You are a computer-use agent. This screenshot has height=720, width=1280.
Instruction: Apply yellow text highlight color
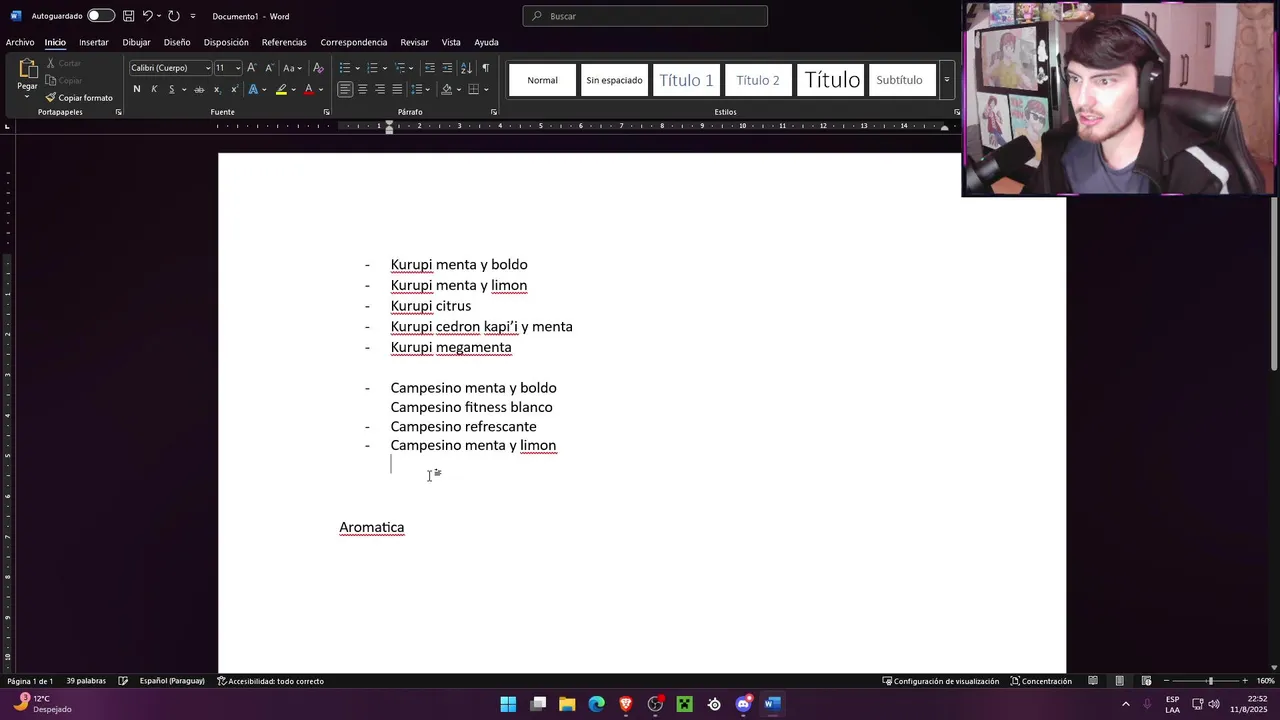pyautogui.click(x=281, y=89)
